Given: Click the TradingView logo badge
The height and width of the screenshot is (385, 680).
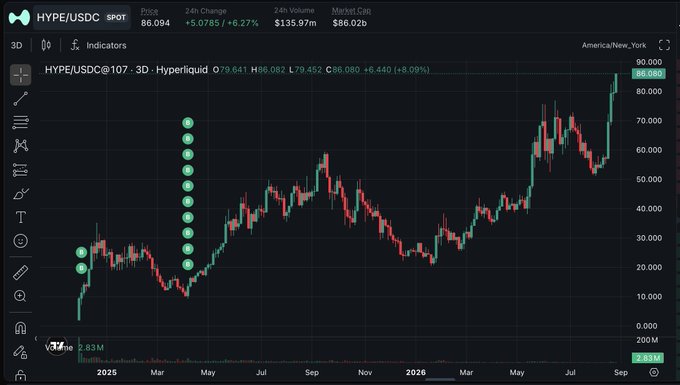Looking at the screenshot, I should pos(57,346).
